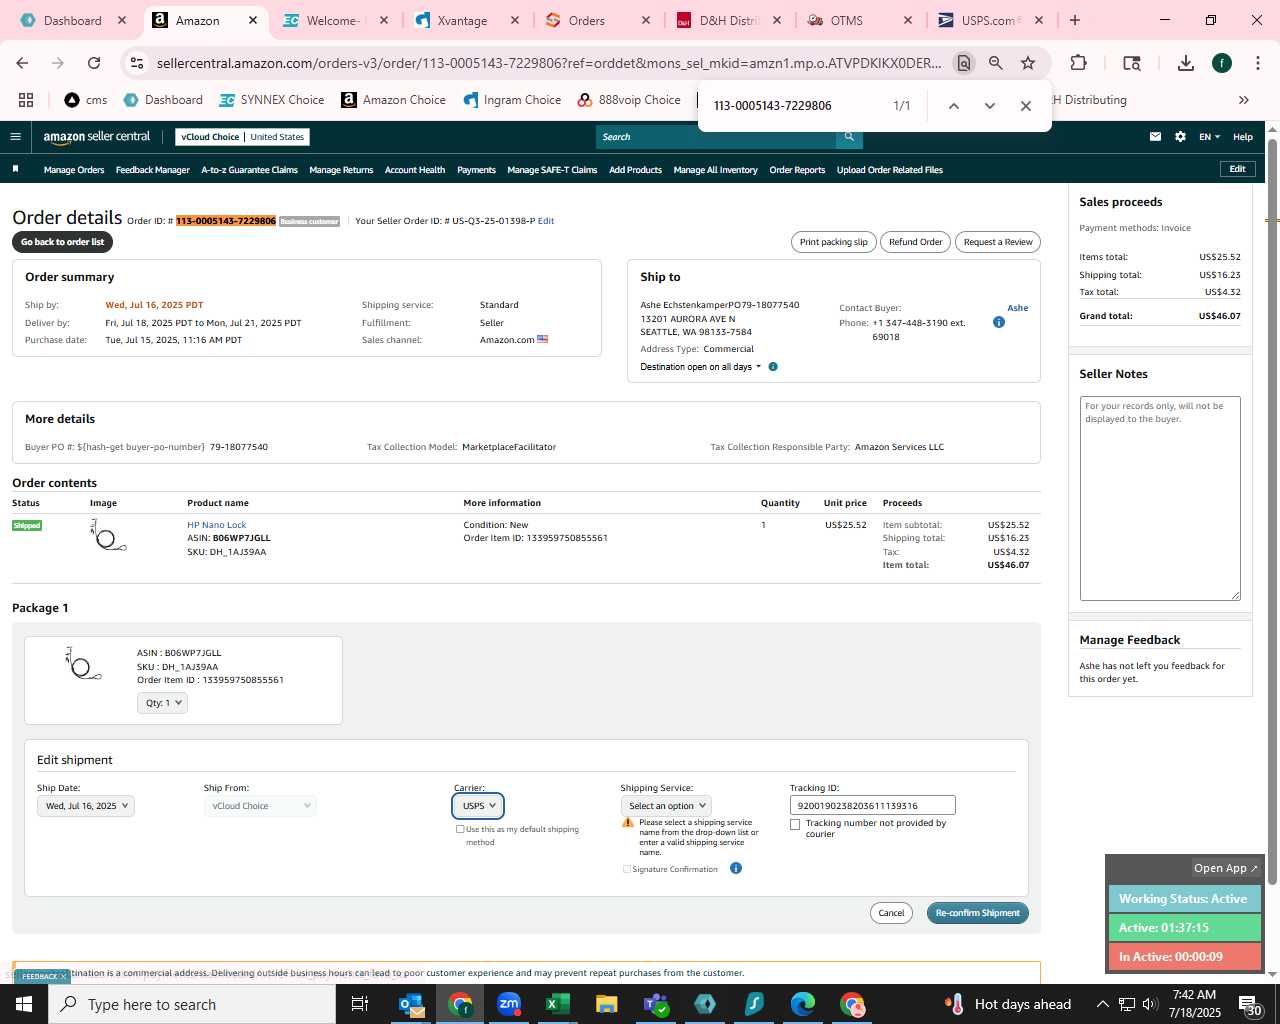
Task: Click the Refund Order button
Action: coord(916,242)
